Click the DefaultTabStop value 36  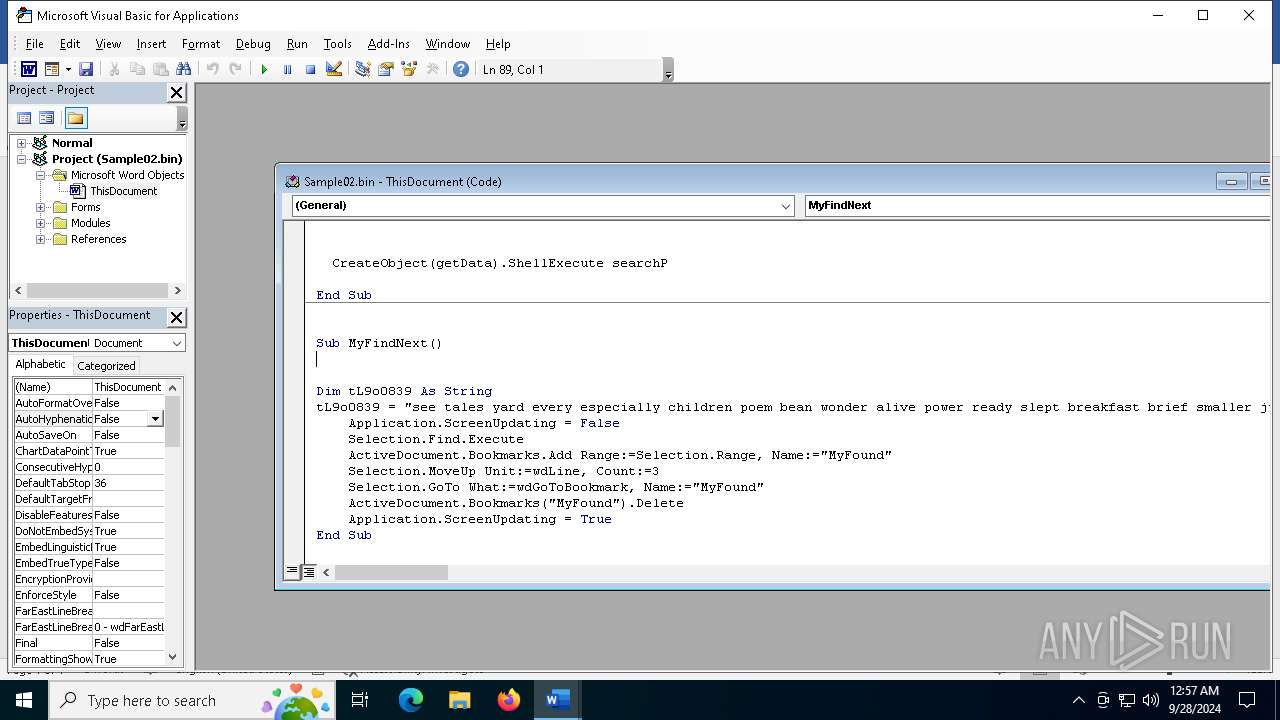[128, 483]
